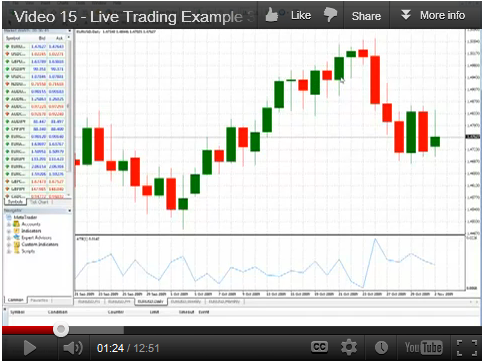Click the Custom Indicators icon

point(16,244)
